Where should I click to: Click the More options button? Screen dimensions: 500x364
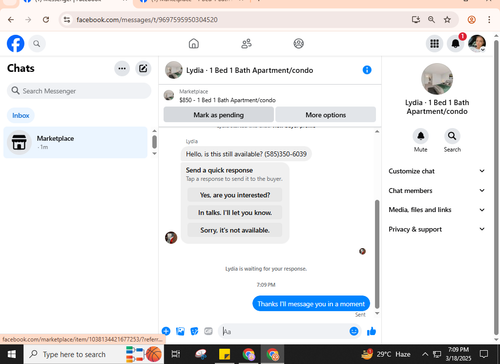(x=326, y=115)
